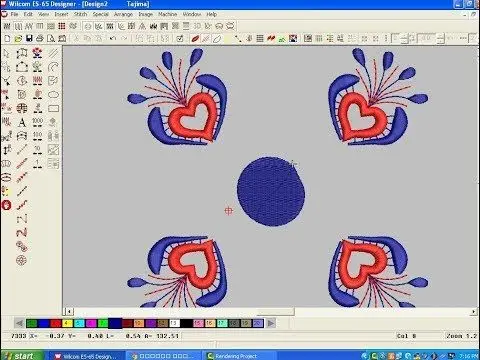
Task: Select the red diagonal run stitch tool
Action: tap(22, 163)
